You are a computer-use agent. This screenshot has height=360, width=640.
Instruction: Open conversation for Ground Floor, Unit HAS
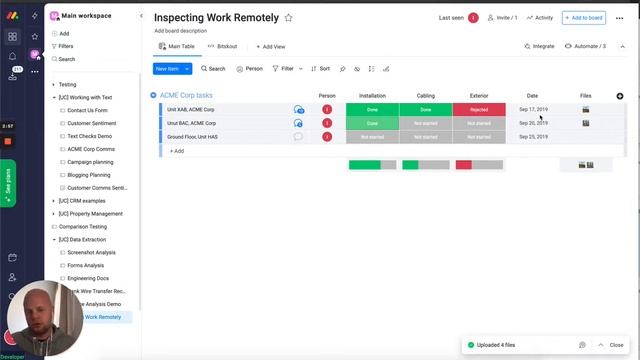coord(298,137)
